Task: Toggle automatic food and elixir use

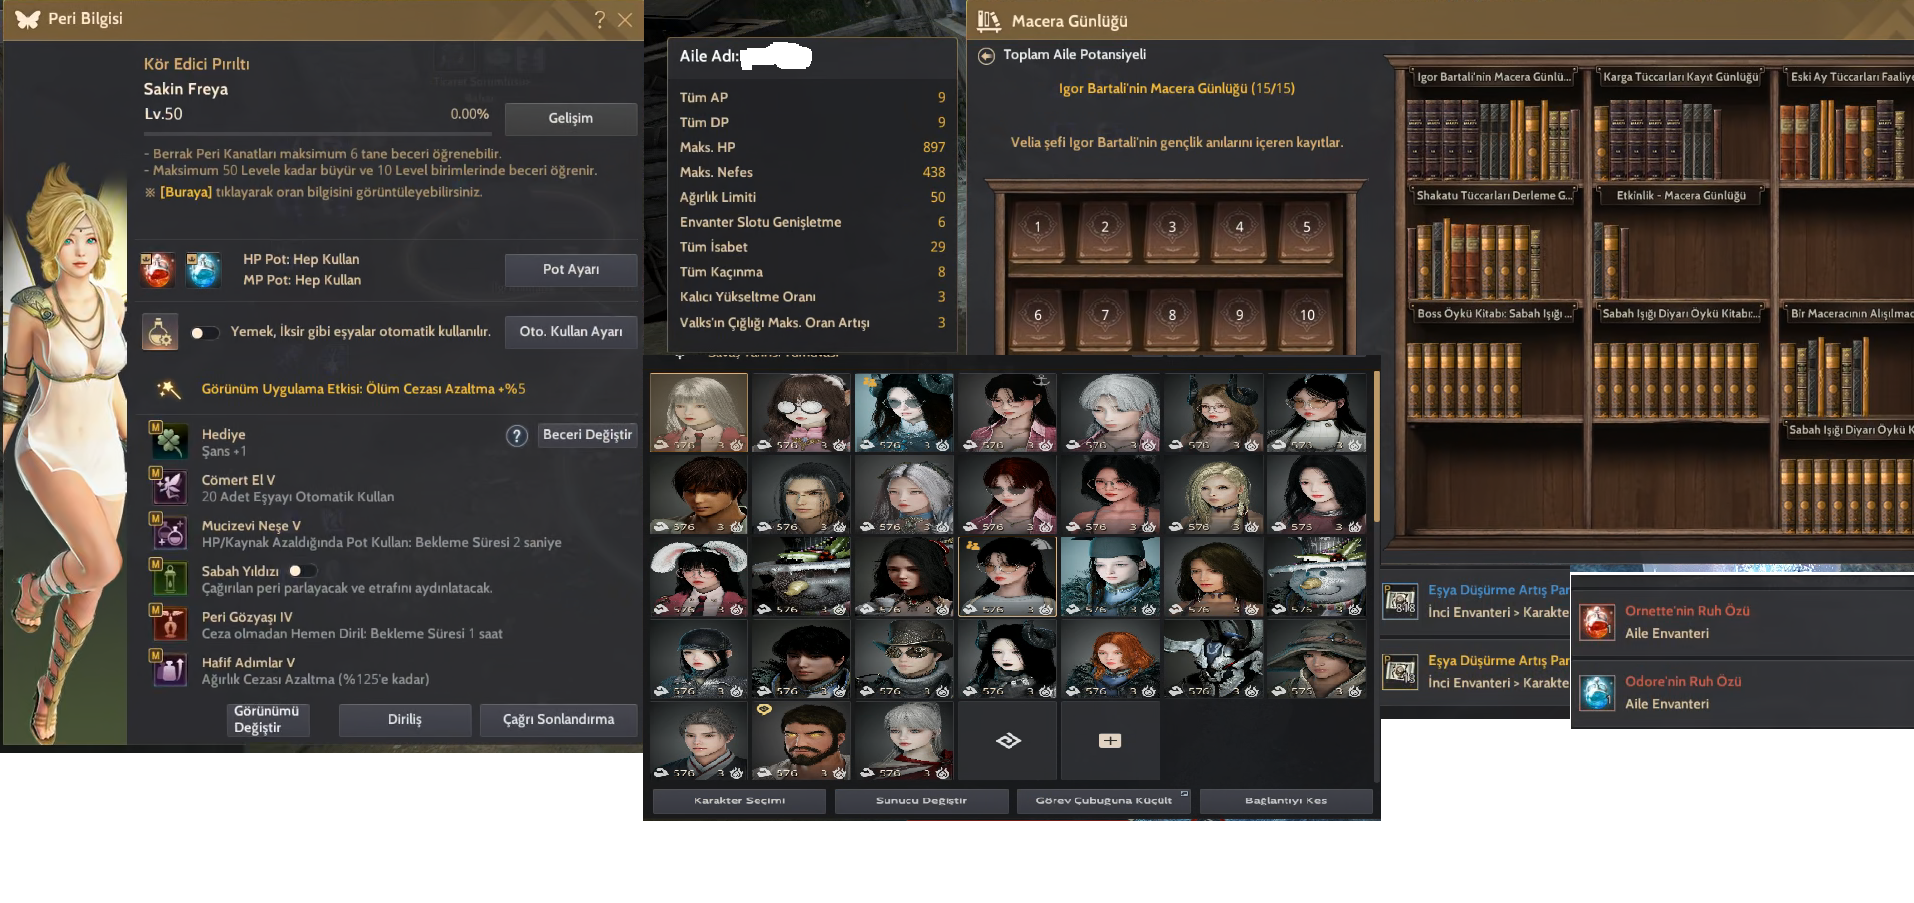Action: click(x=204, y=333)
